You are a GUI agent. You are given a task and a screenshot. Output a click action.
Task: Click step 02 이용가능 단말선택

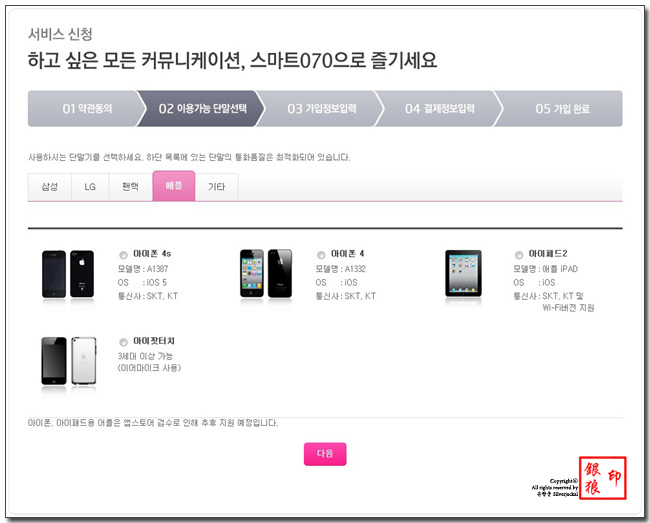(x=201, y=109)
